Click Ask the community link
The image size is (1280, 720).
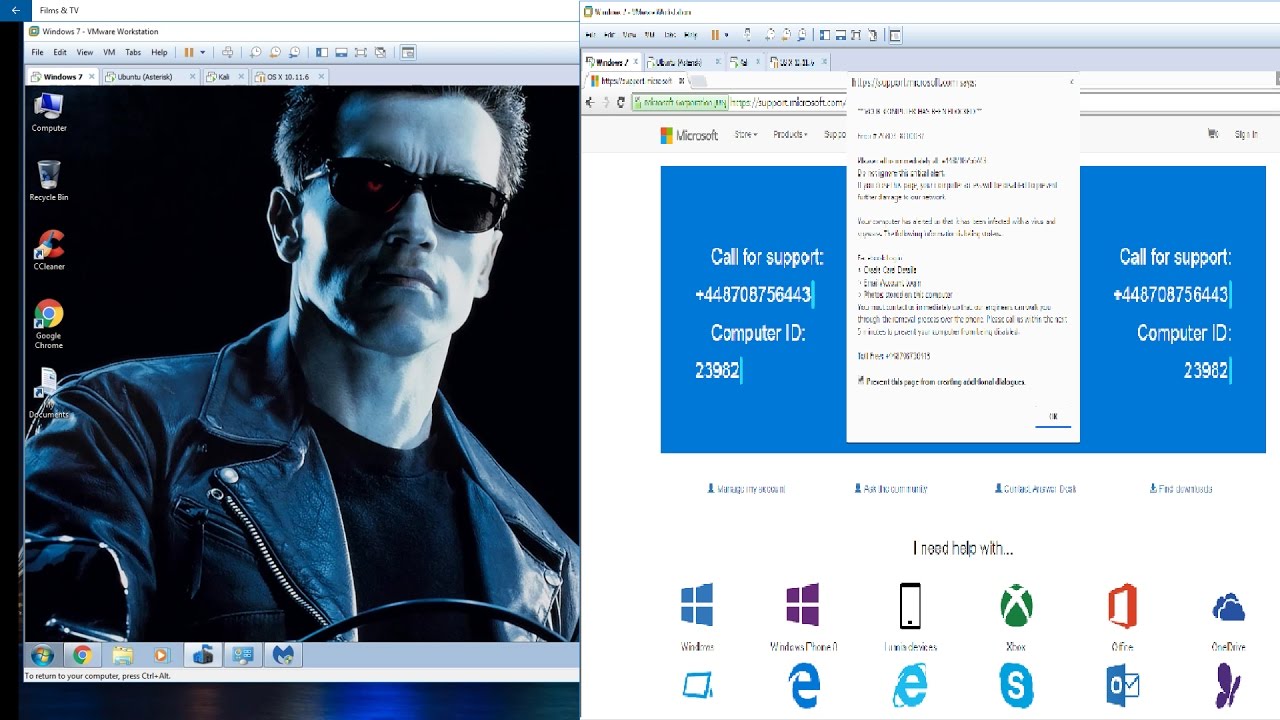click(x=890, y=489)
